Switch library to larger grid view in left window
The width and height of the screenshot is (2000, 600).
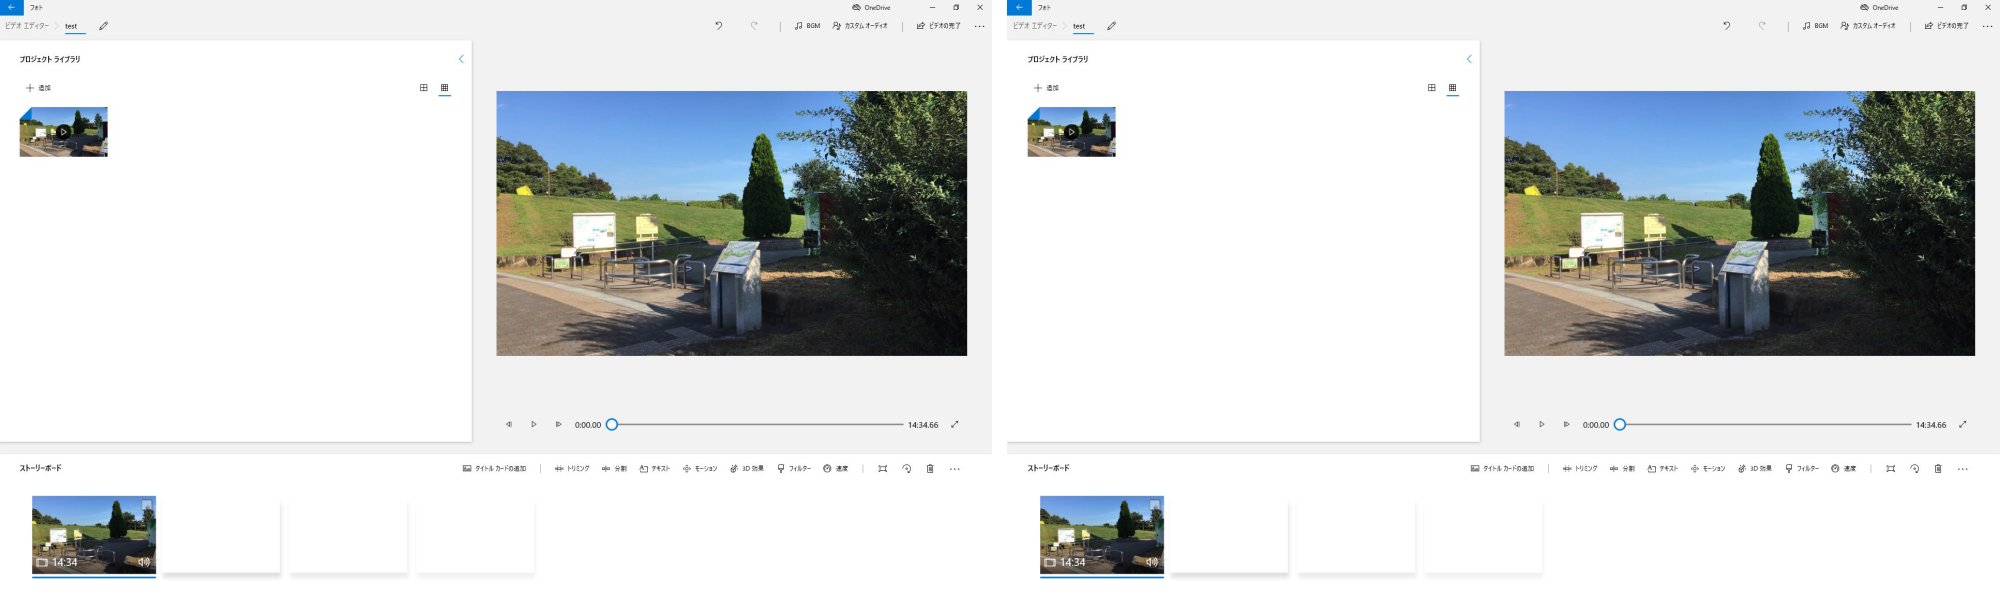(424, 88)
